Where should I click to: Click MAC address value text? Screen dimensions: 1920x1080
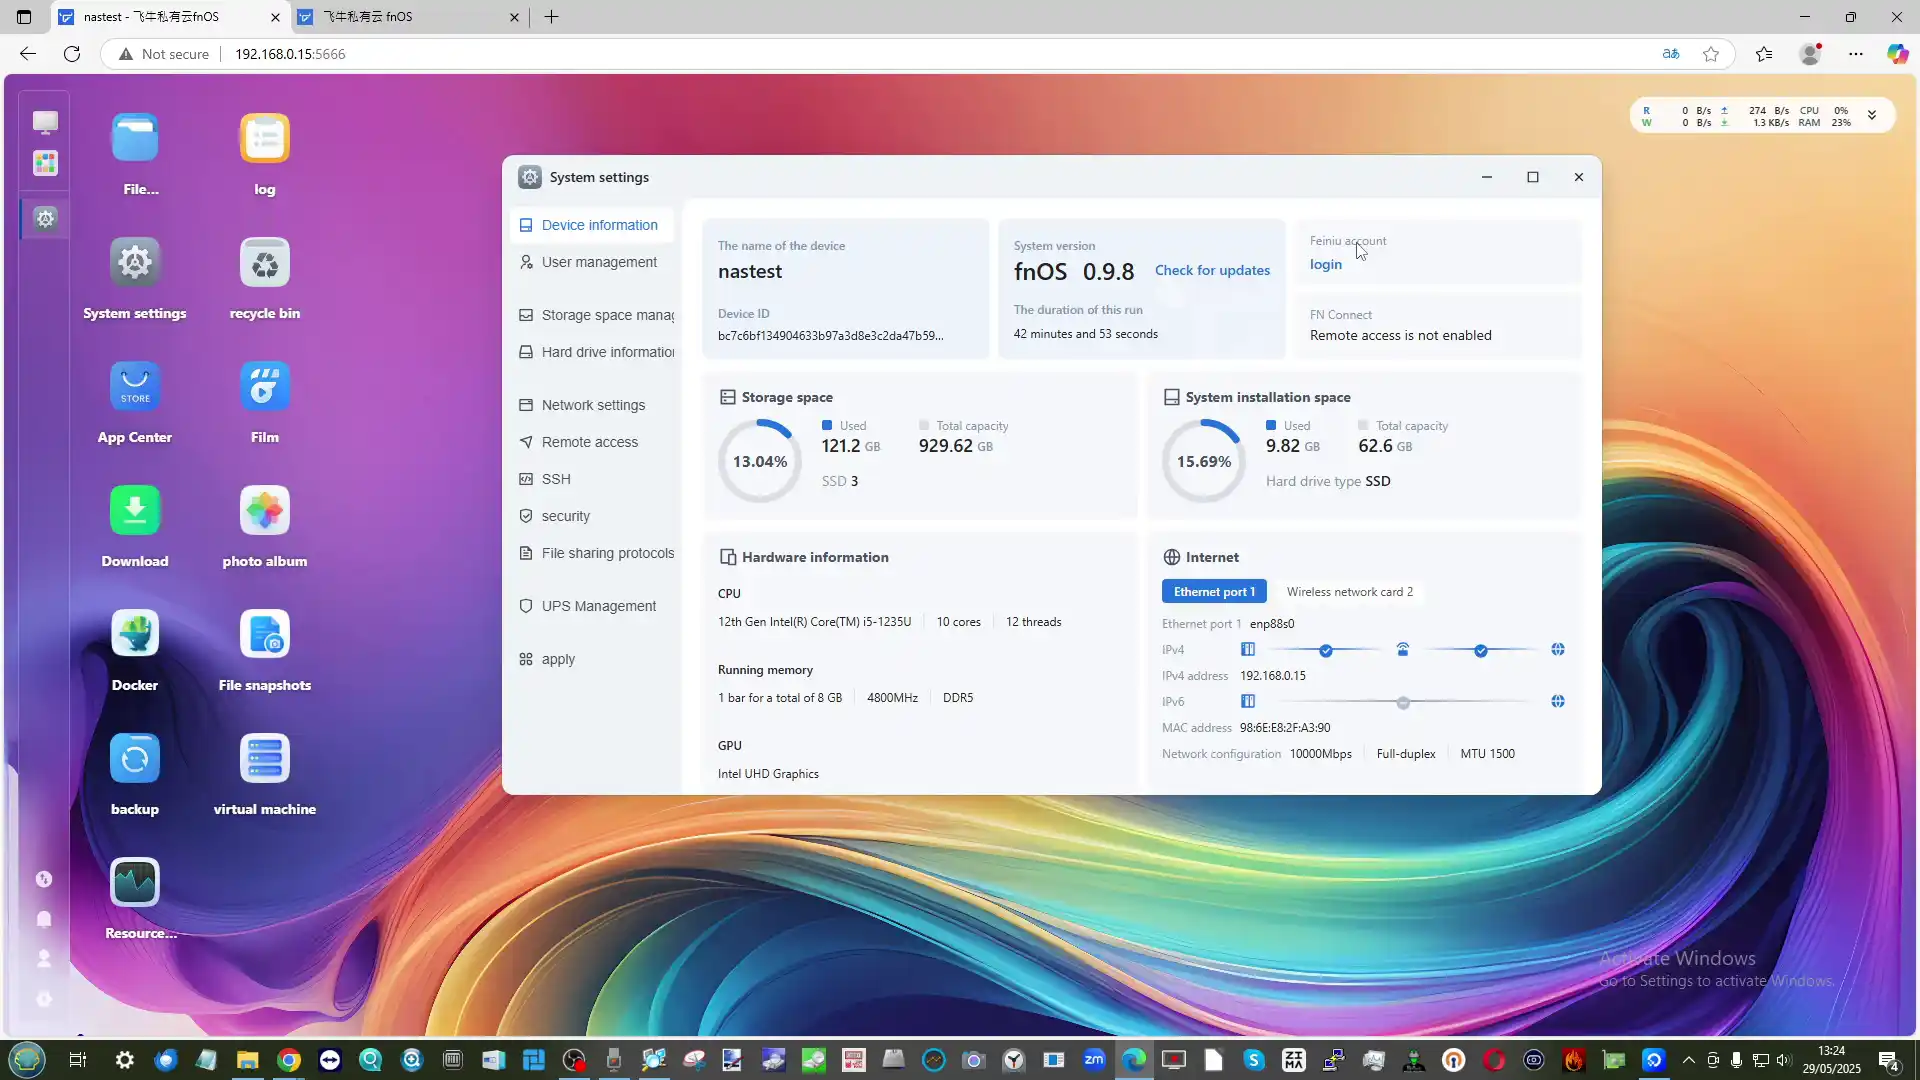pyautogui.click(x=1285, y=728)
